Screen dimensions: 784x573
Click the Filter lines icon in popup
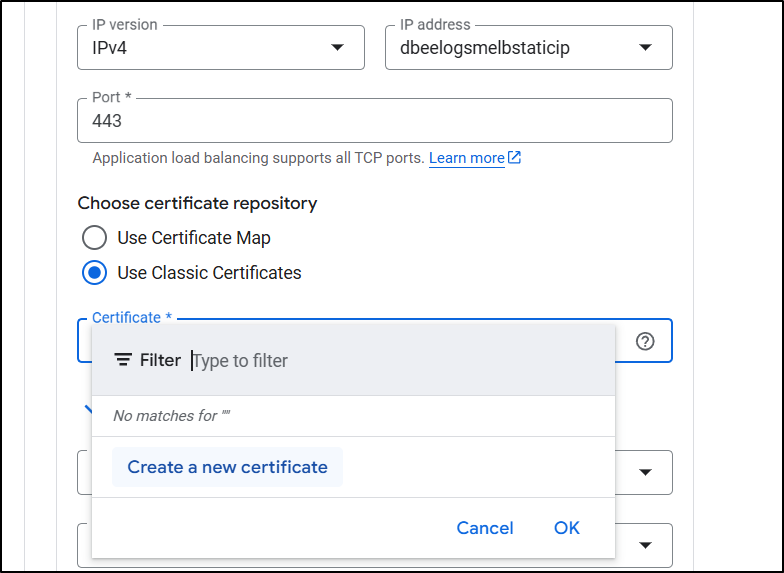(123, 360)
